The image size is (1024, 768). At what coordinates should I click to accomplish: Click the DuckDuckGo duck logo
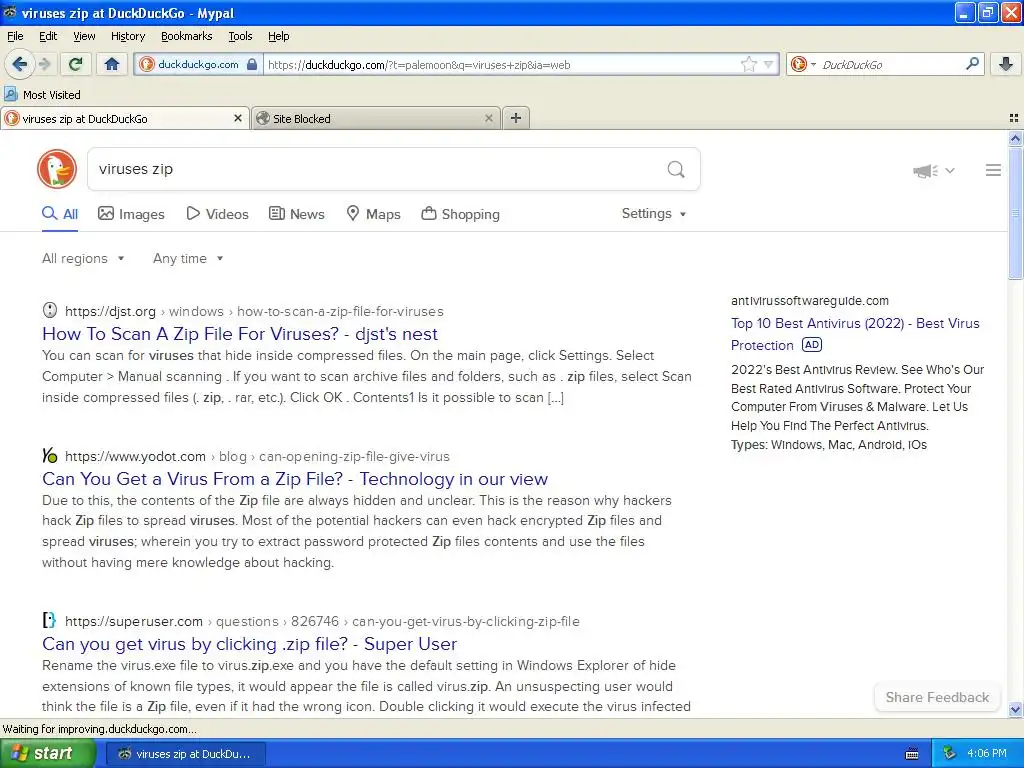tap(57, 169)
